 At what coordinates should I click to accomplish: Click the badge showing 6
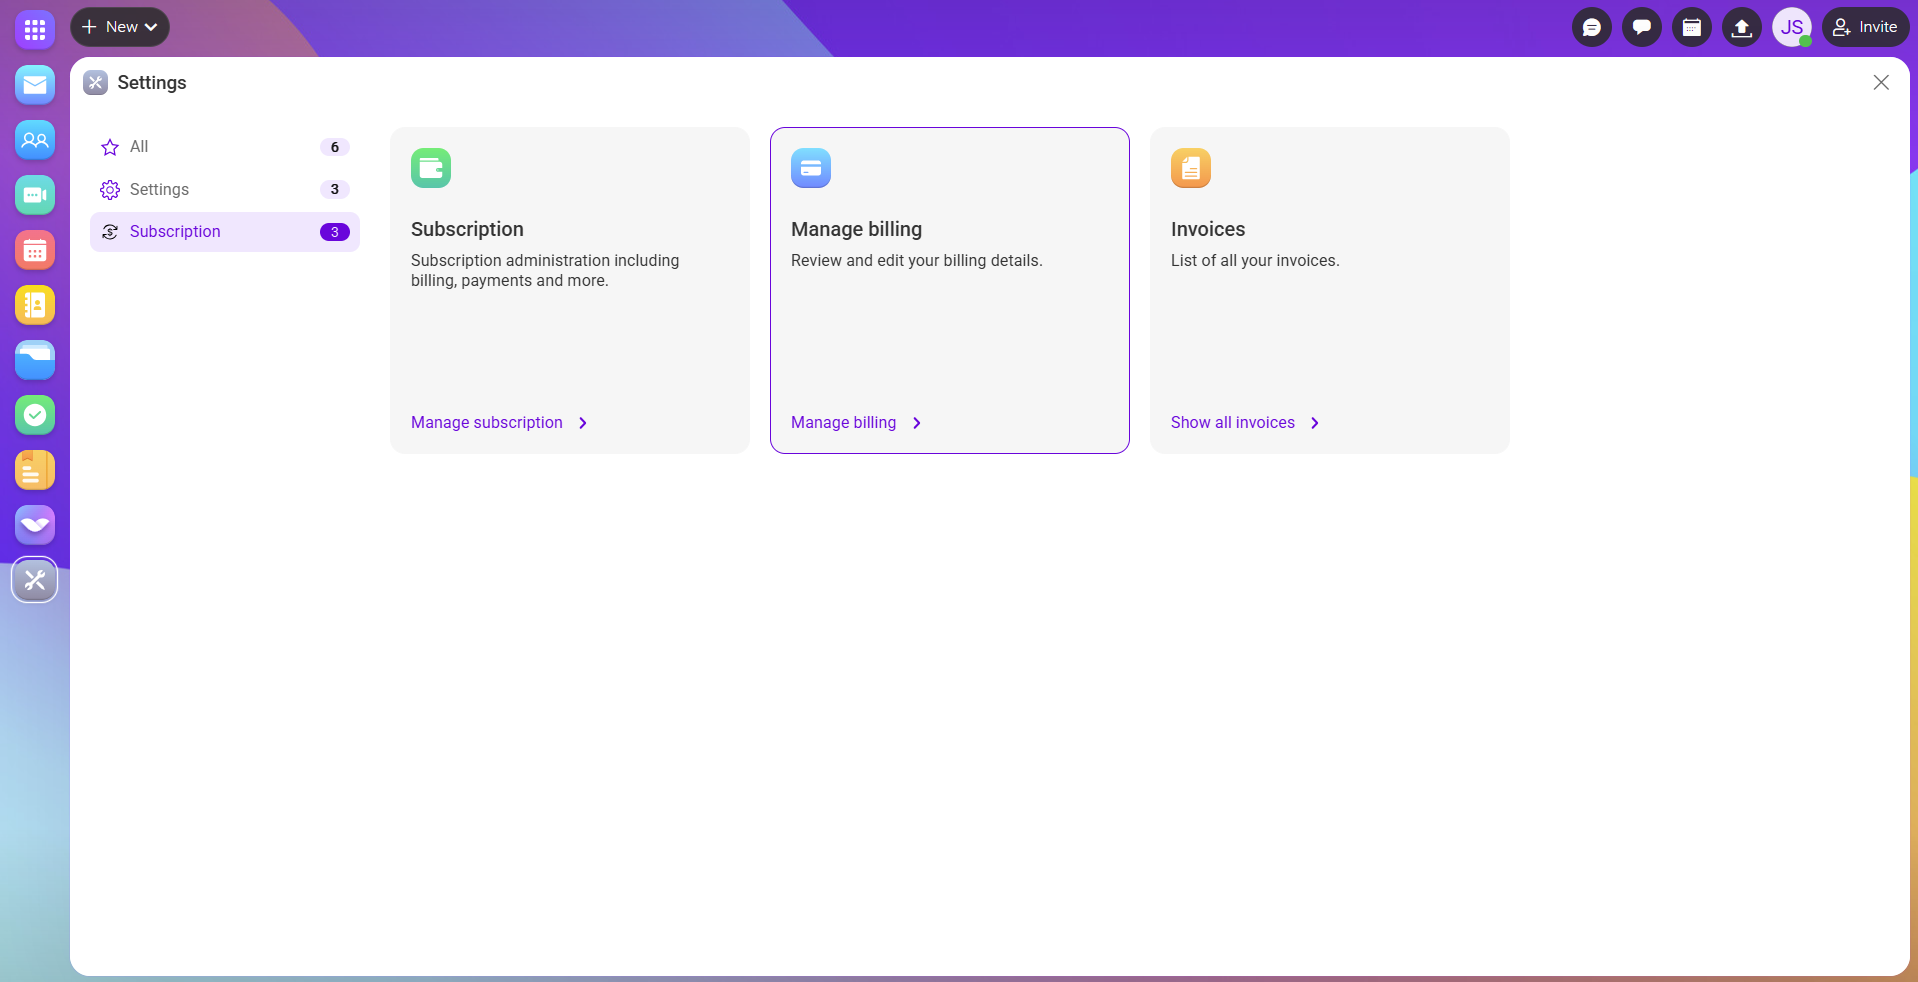tap(335, 147)
